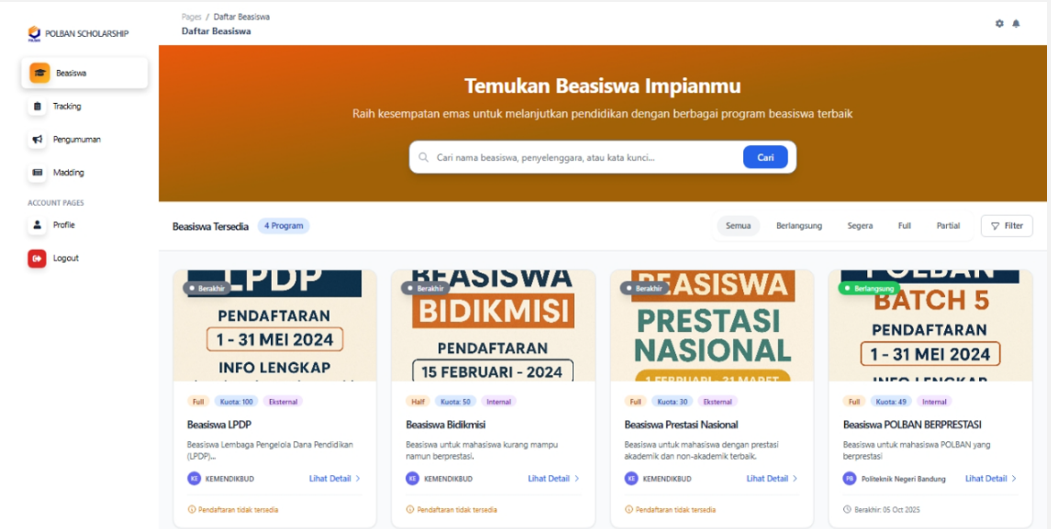Click Berakhir badge on LPDP poster

tap(207, 288)
